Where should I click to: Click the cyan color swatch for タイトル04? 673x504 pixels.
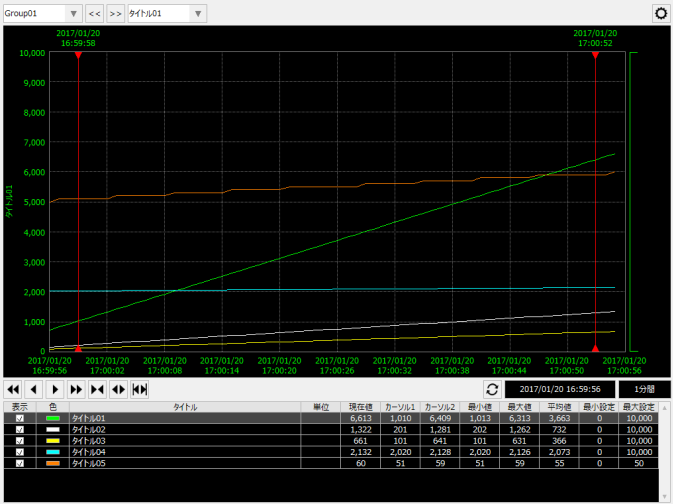pyautogui.click(x=53, y=451)
